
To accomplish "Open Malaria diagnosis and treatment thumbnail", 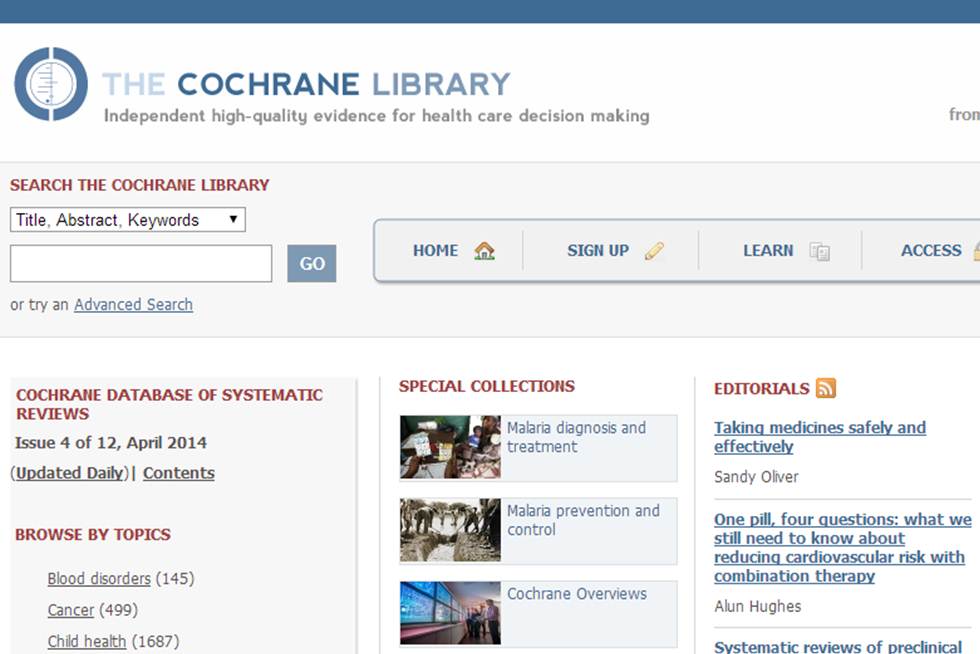I will pyautogui.click(x=451, y=447).
